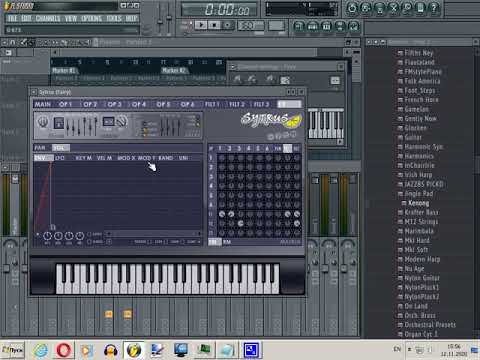Click Marker #1 in playlist
Screen dimensions: 480x360
(64, 70)
